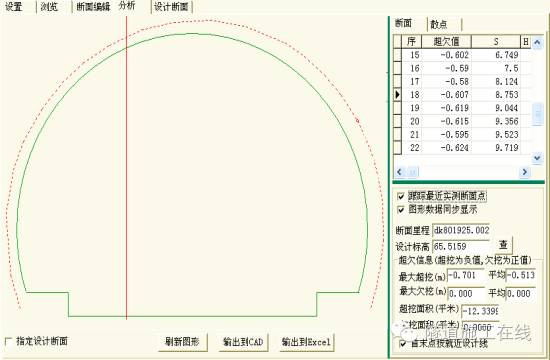Click the average over-excavation field -0.513
550x360 pixels.
[x=521, y=275]
